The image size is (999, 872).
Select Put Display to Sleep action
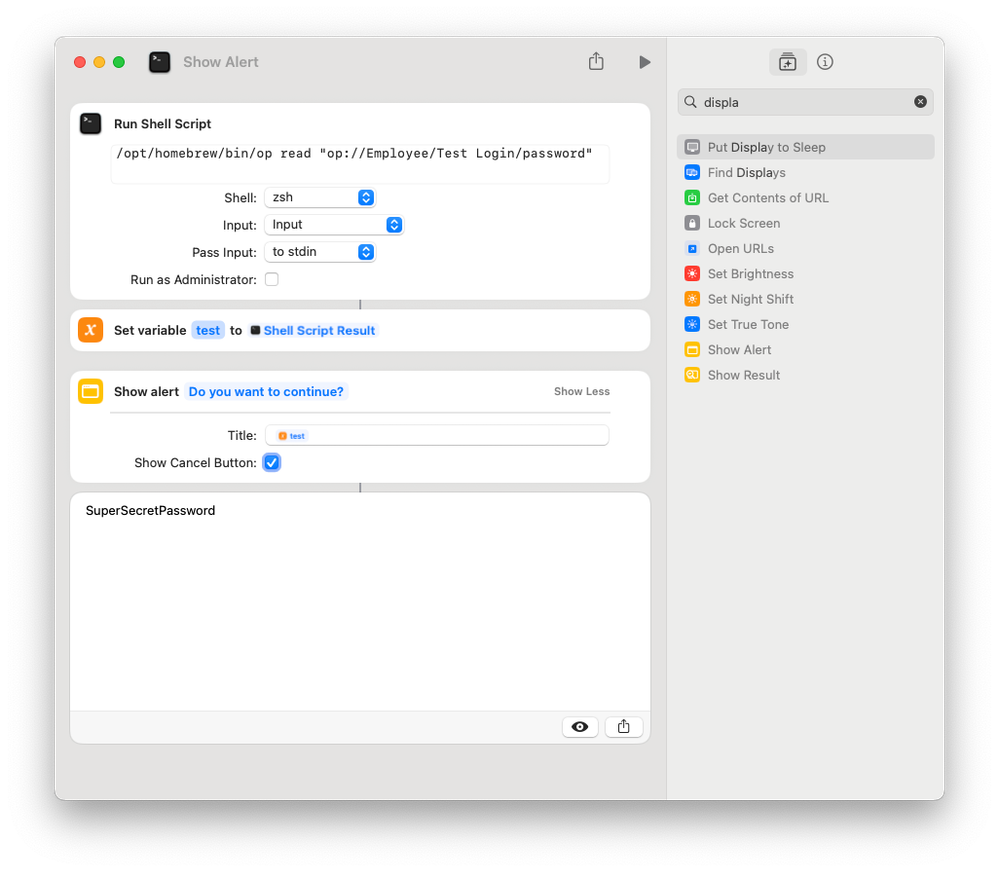click(x=805, y=147)
